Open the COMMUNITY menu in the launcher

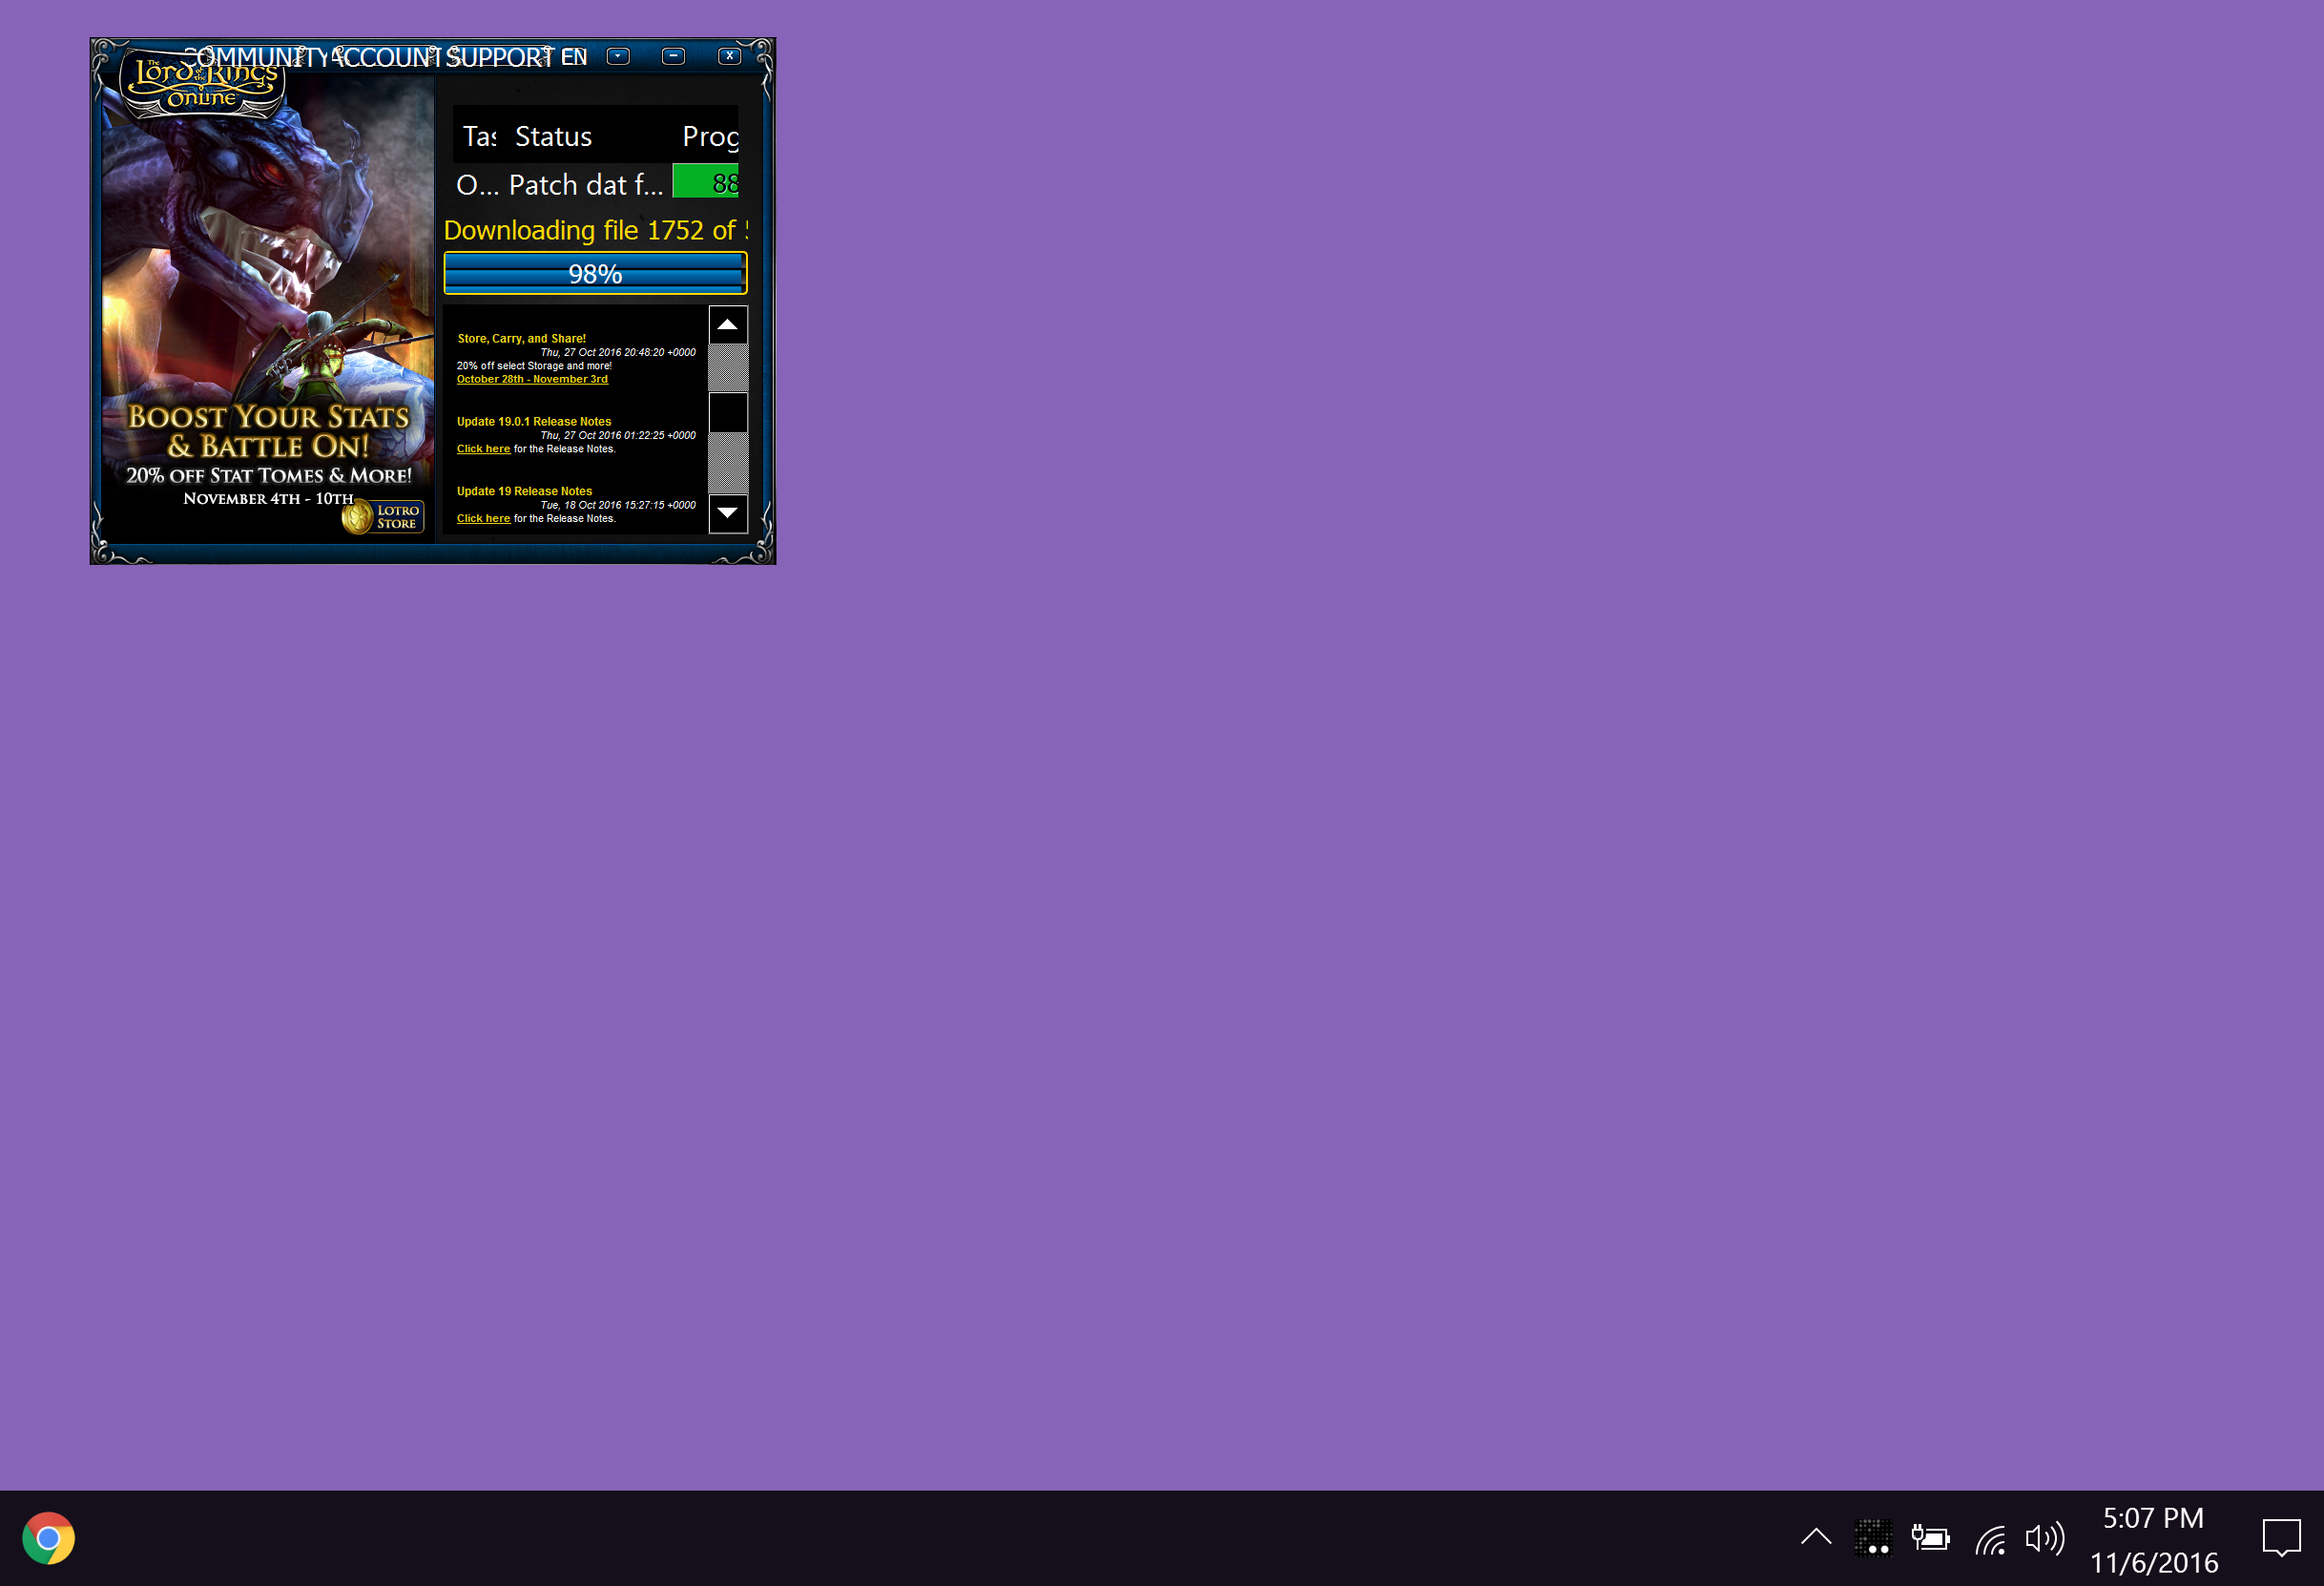point(258,57)
